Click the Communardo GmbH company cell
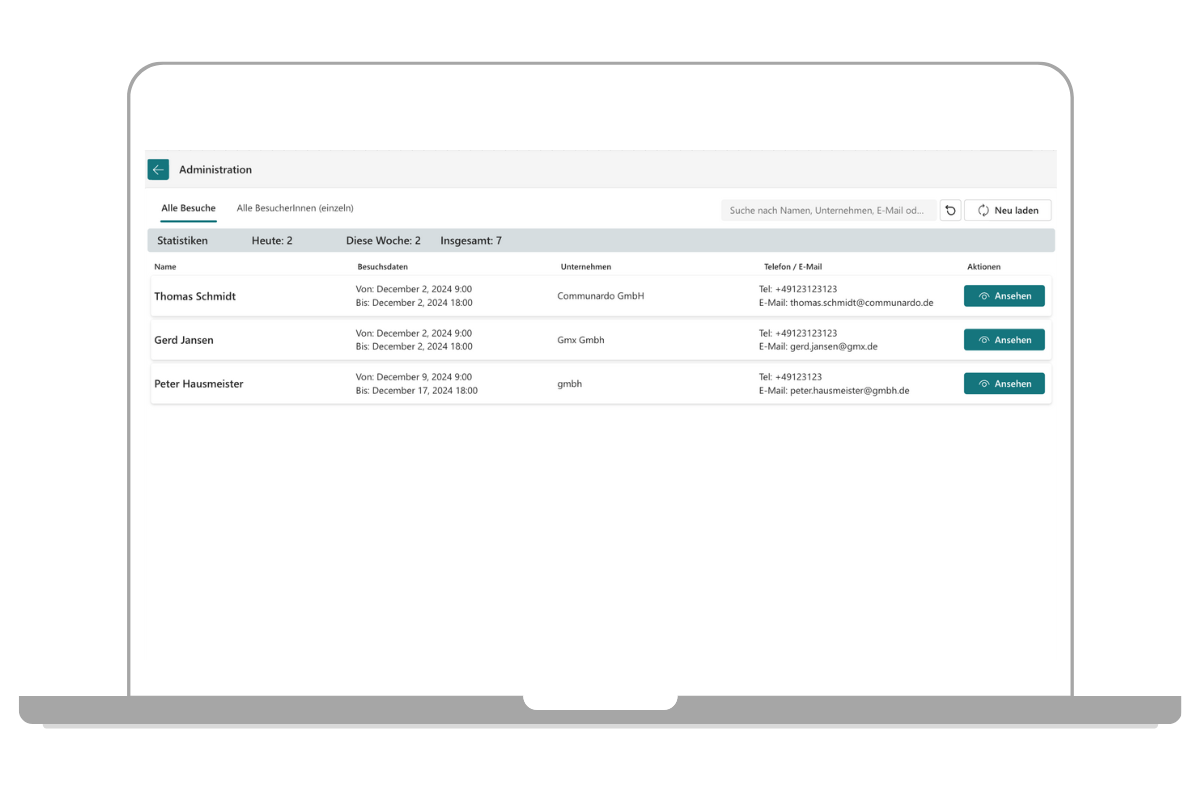The width and height of the screenshot is (1200, 790). (x=601, y=296)
